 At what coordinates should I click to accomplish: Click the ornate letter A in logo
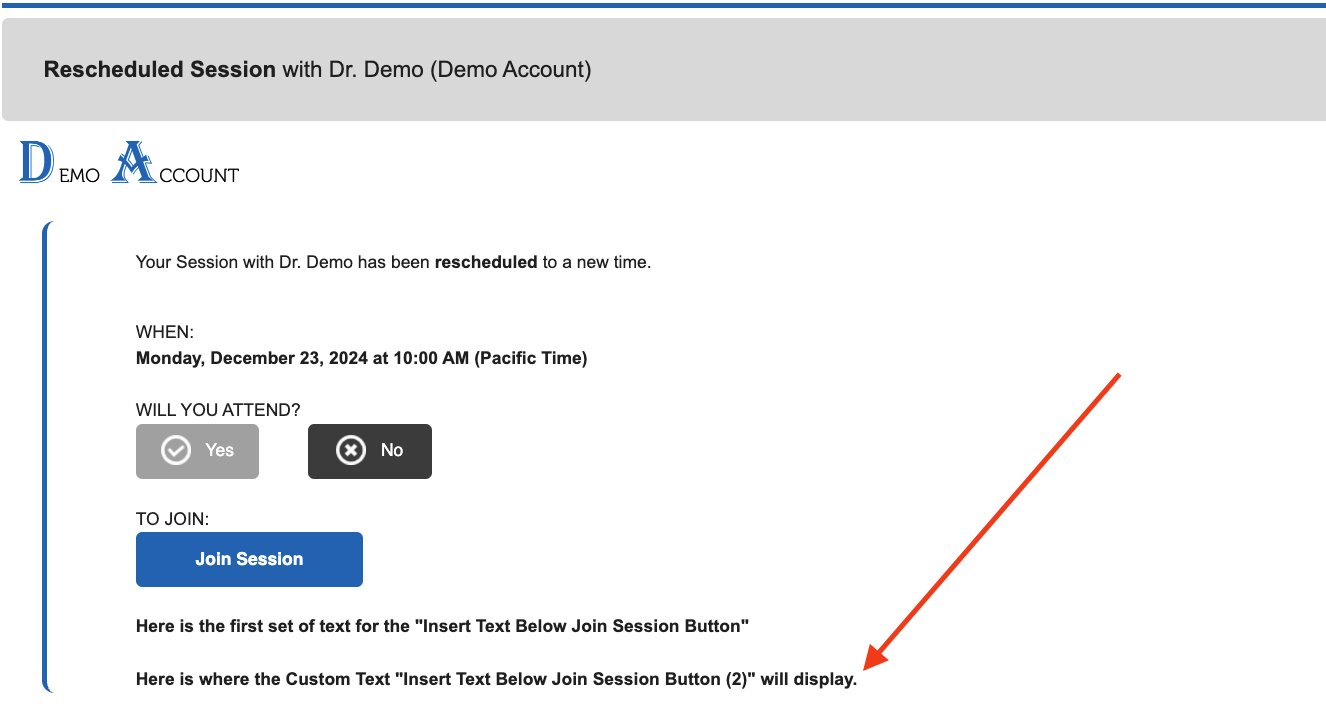click(x=133, y=163)
